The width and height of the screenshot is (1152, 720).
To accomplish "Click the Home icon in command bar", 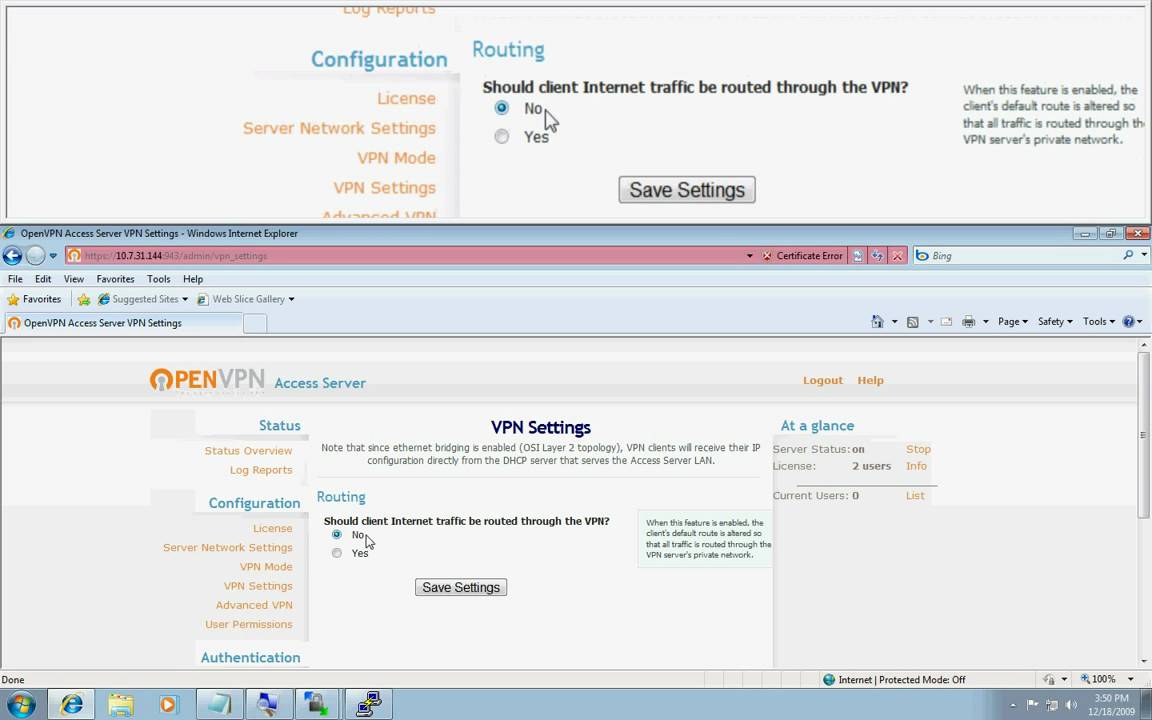I will point(877,321).
